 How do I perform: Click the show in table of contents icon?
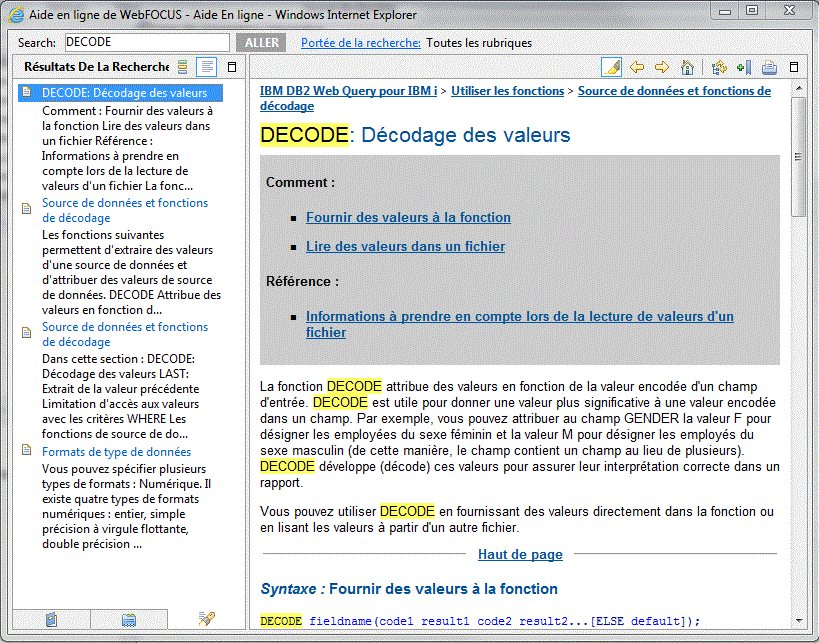coord(719,67)
